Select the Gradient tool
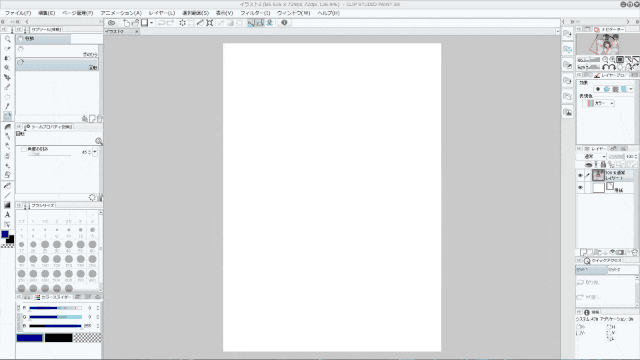The image size is (640, 360). [x=7, y=205]
